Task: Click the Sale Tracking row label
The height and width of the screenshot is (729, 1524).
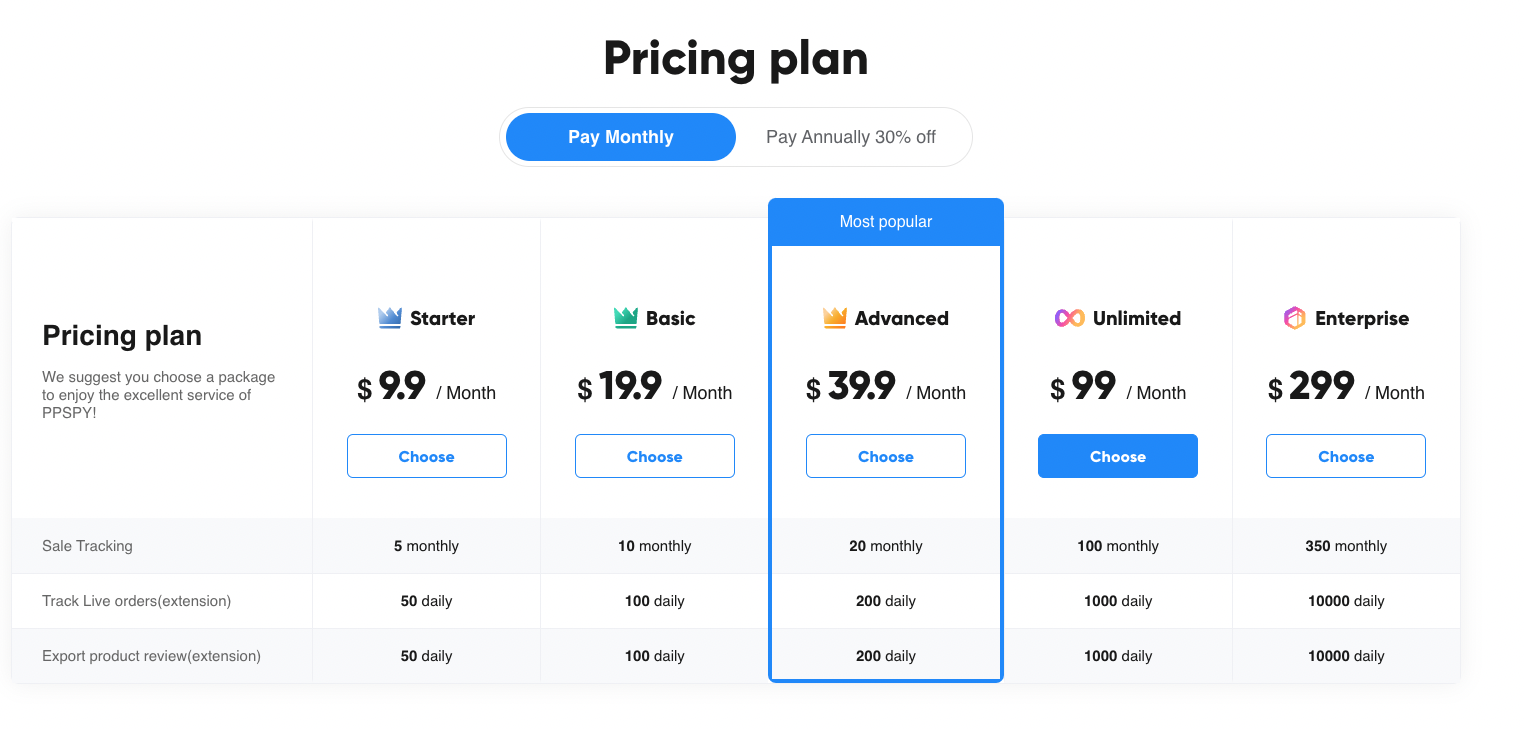Action: coord(87,546)
